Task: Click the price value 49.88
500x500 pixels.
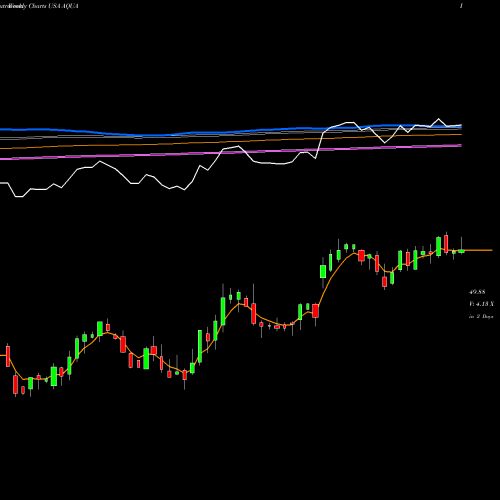Action: [477, 292]
